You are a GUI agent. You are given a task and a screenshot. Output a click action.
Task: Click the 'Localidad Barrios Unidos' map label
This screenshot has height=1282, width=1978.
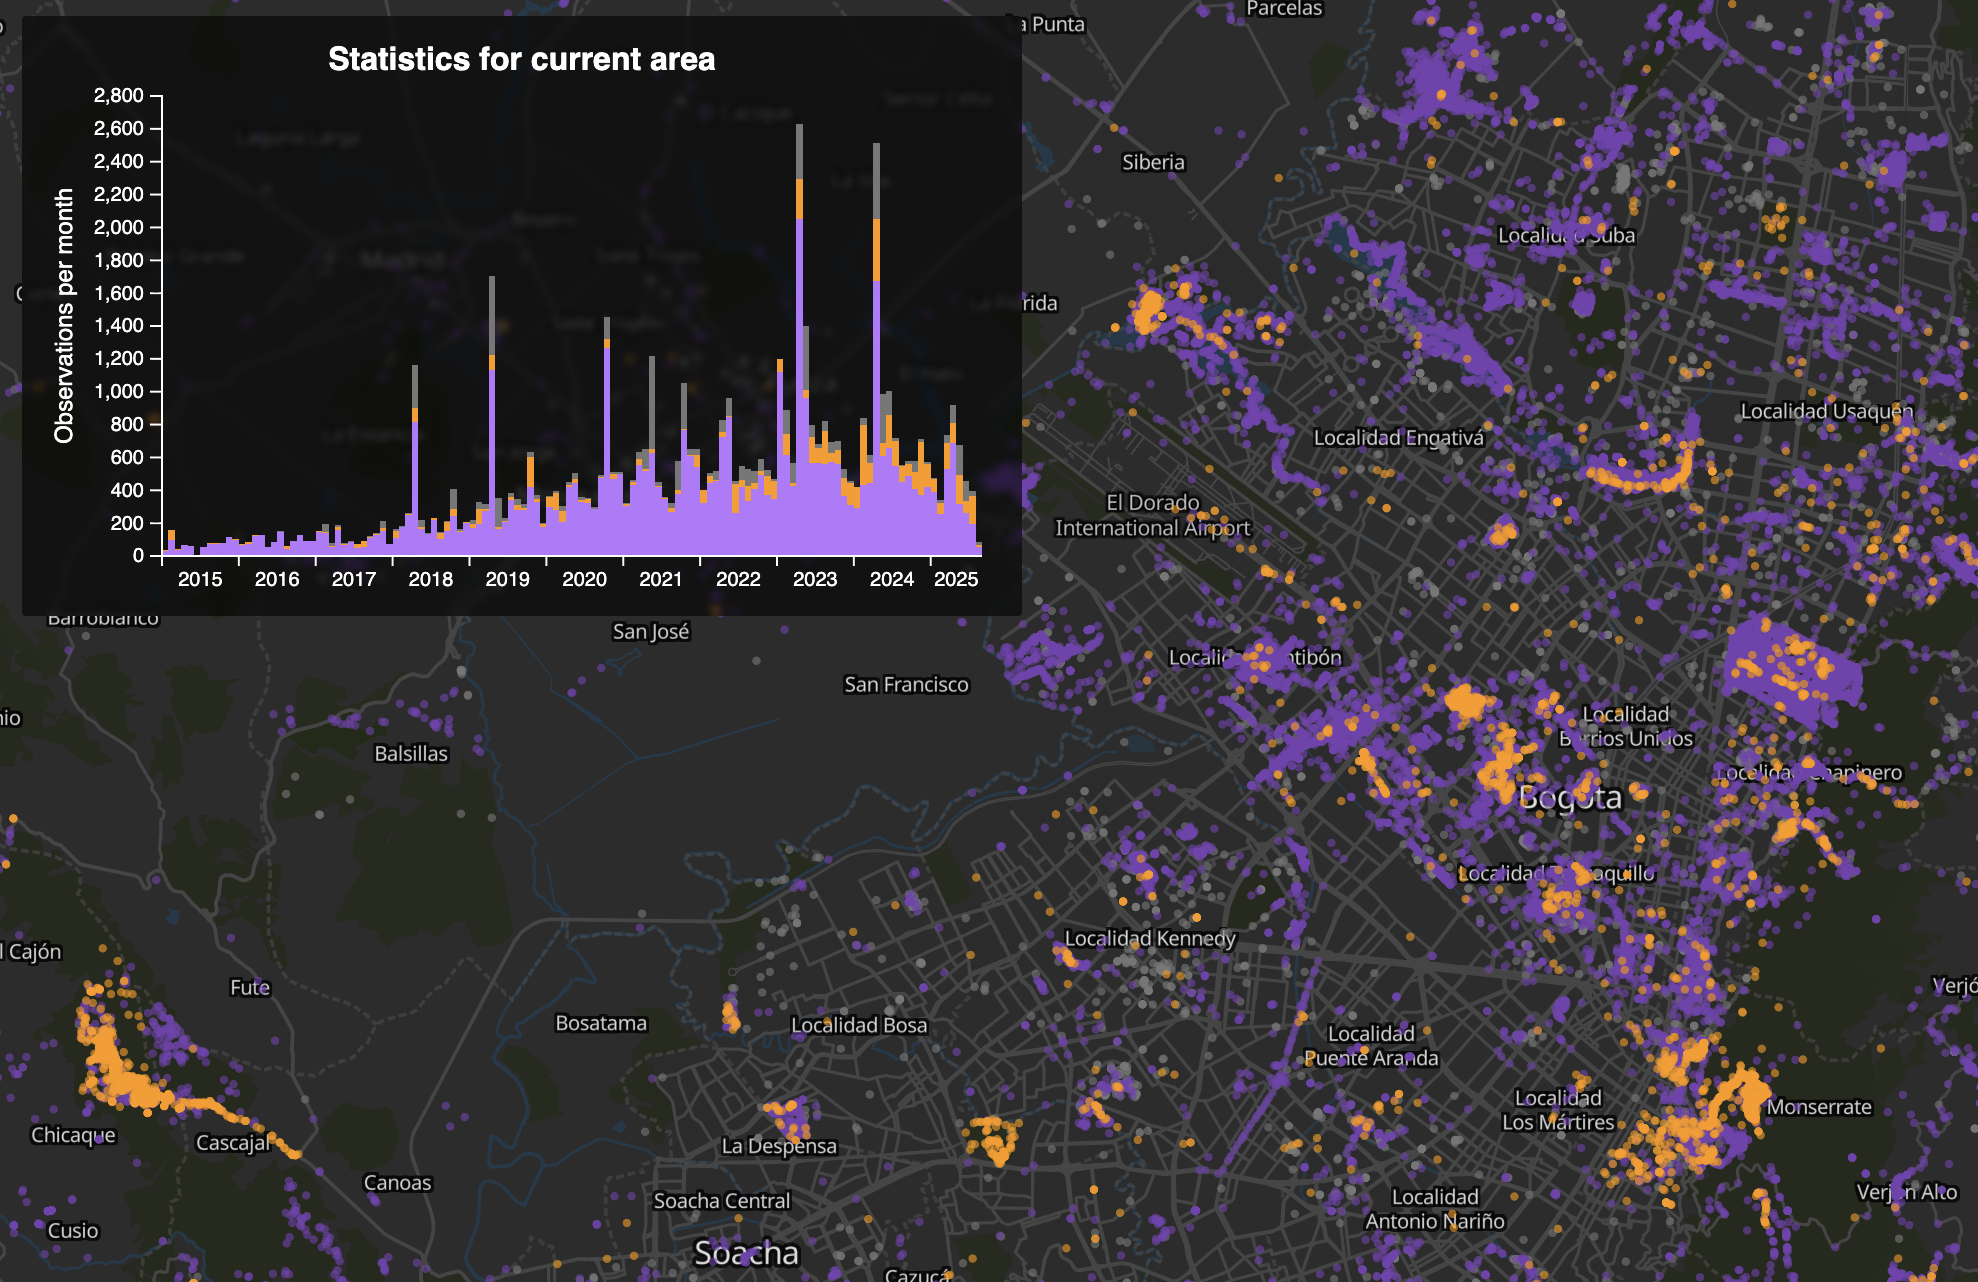tap(1626, 726)
